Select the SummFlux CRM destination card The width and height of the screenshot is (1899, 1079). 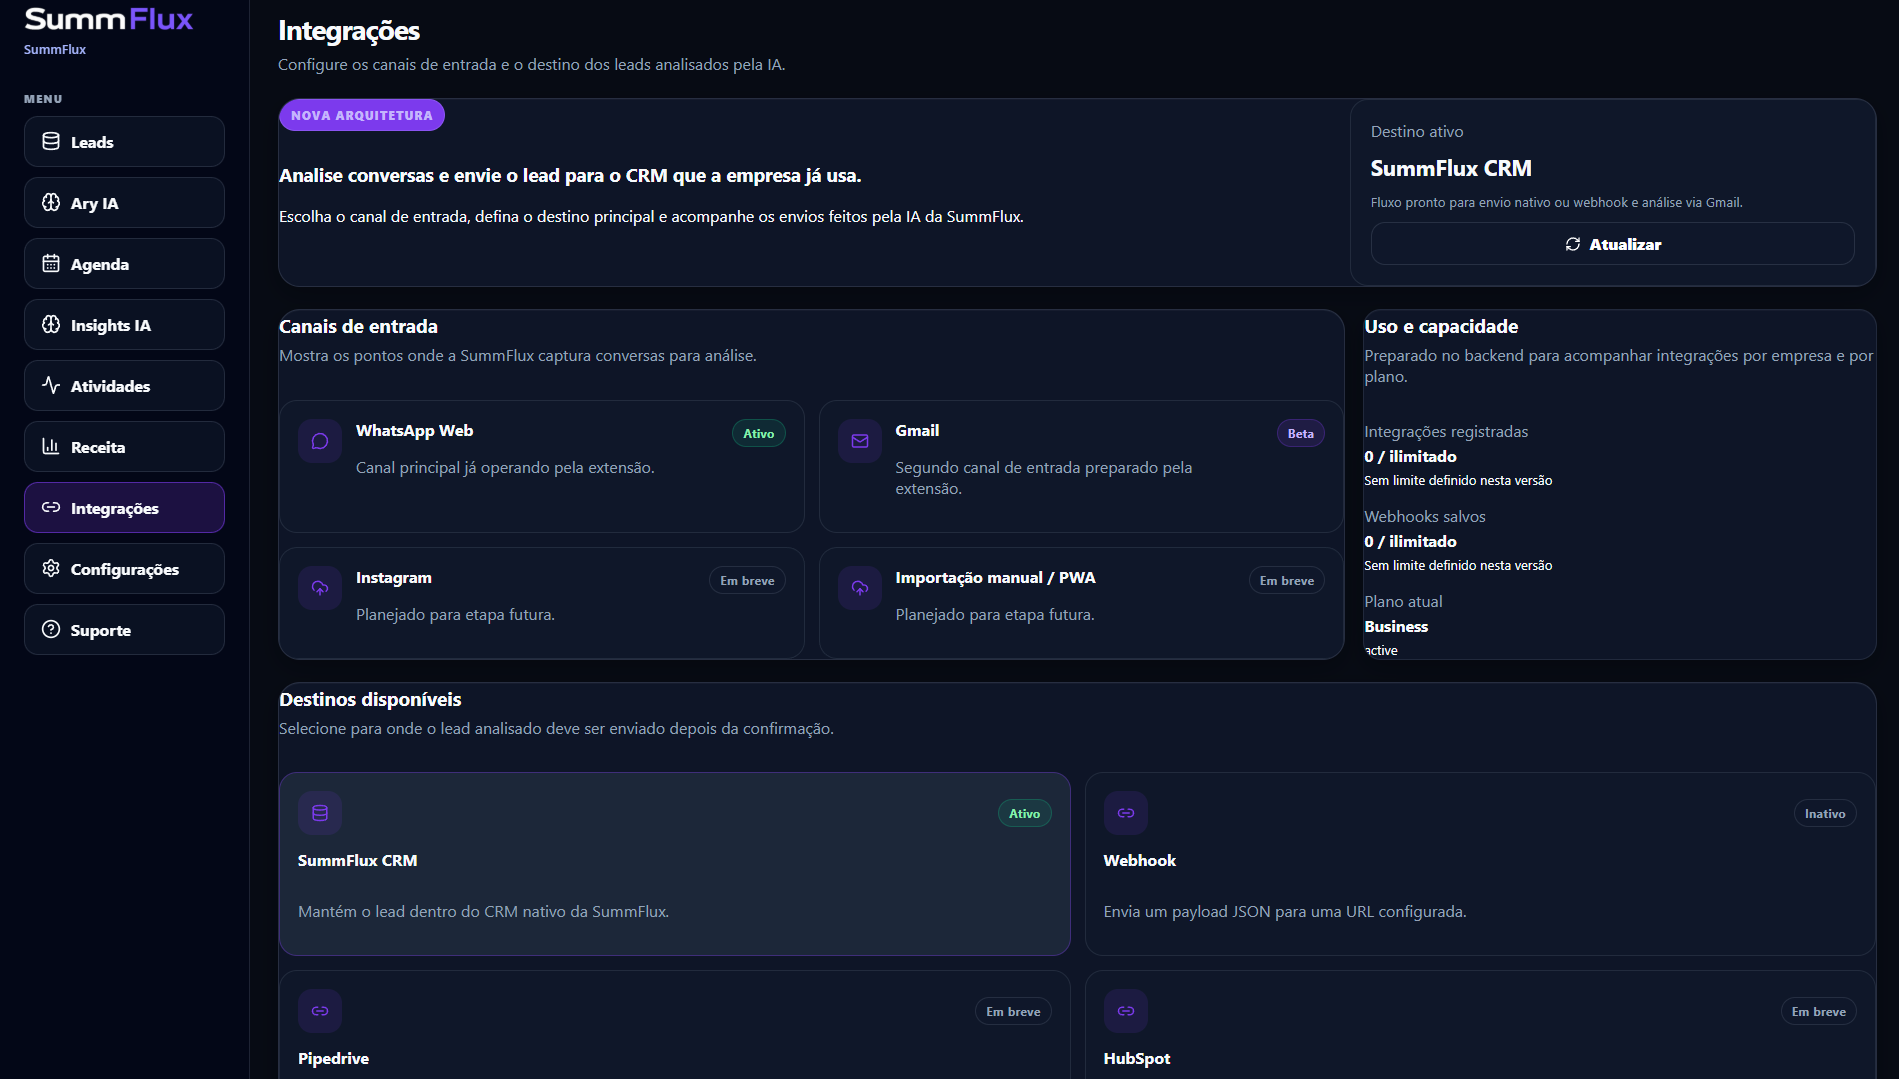[675, 864]
